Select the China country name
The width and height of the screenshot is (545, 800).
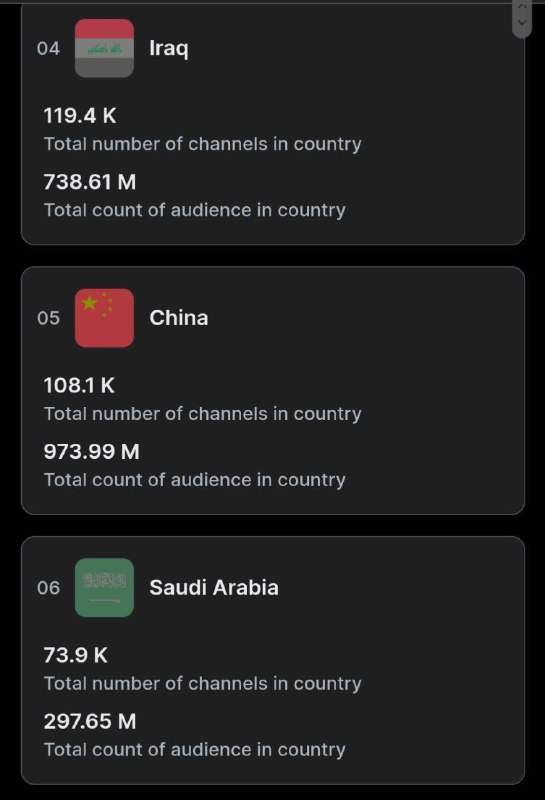179,318
